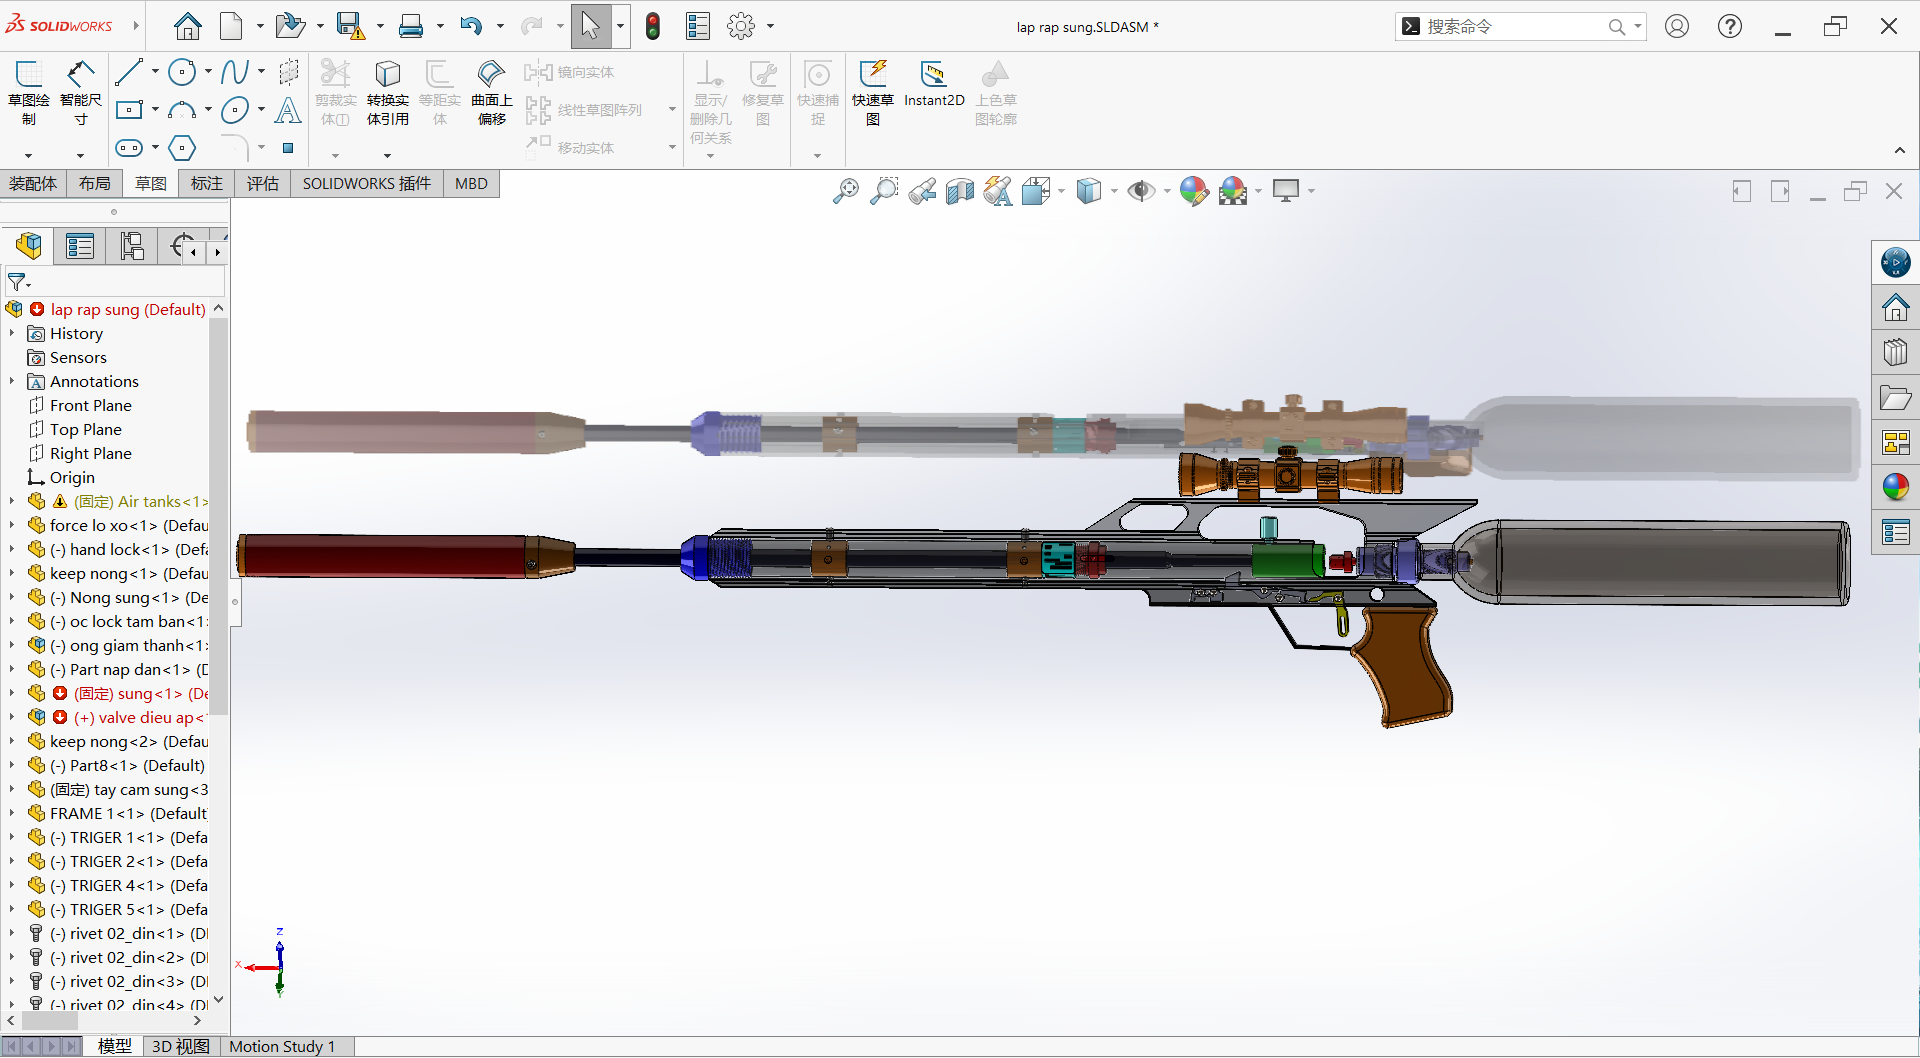Collapse the CommandManager with the caret
The width and height of the screenshot is (1920, 1058).
point(1899,151)
